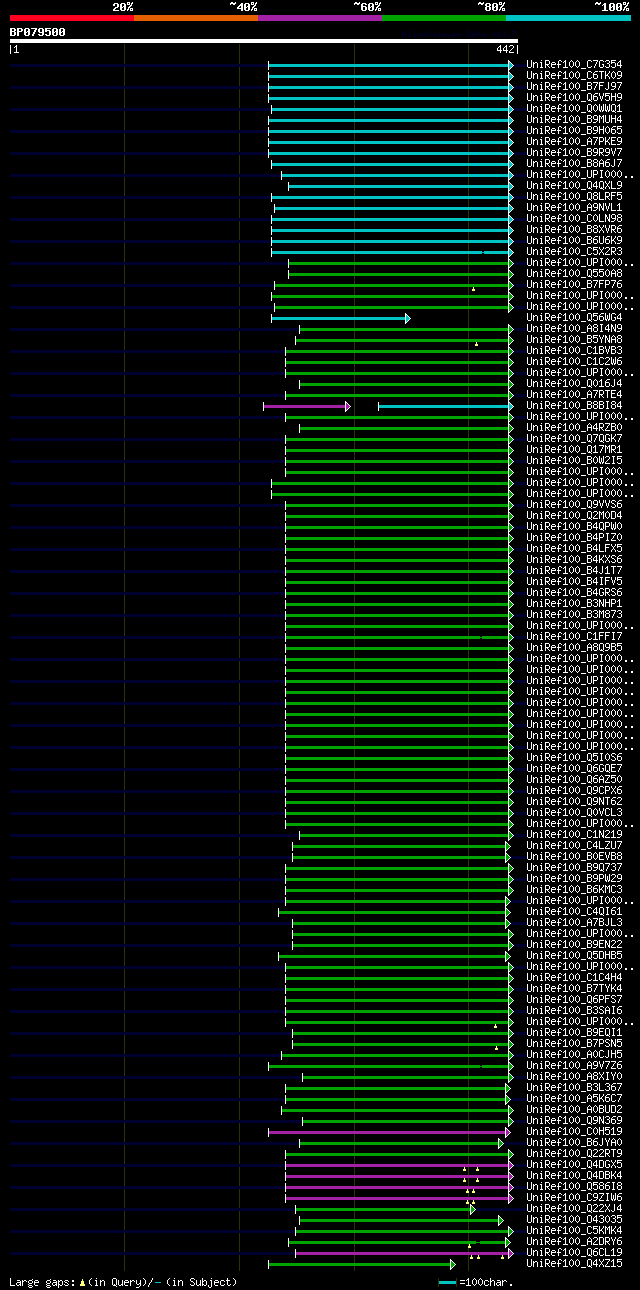Select the UniRef100_C1C2W6 label
Image resolution: width=640 pixels, height=1290 pixels.
click(574, 362)
